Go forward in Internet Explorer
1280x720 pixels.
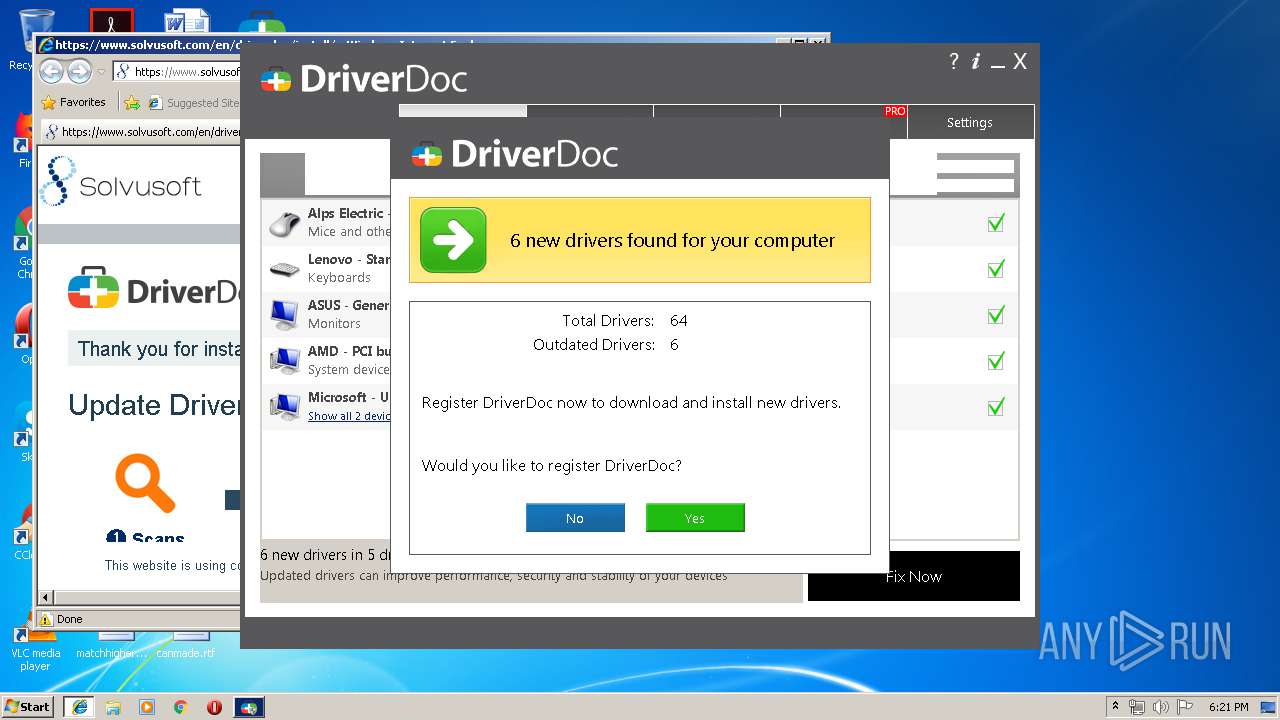point(79,72)
